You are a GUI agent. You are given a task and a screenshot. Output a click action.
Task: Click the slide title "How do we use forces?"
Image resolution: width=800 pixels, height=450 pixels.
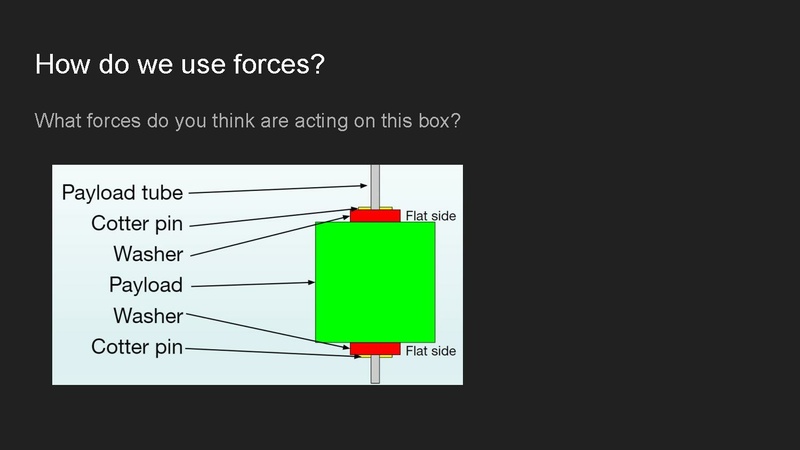point(180,66)
